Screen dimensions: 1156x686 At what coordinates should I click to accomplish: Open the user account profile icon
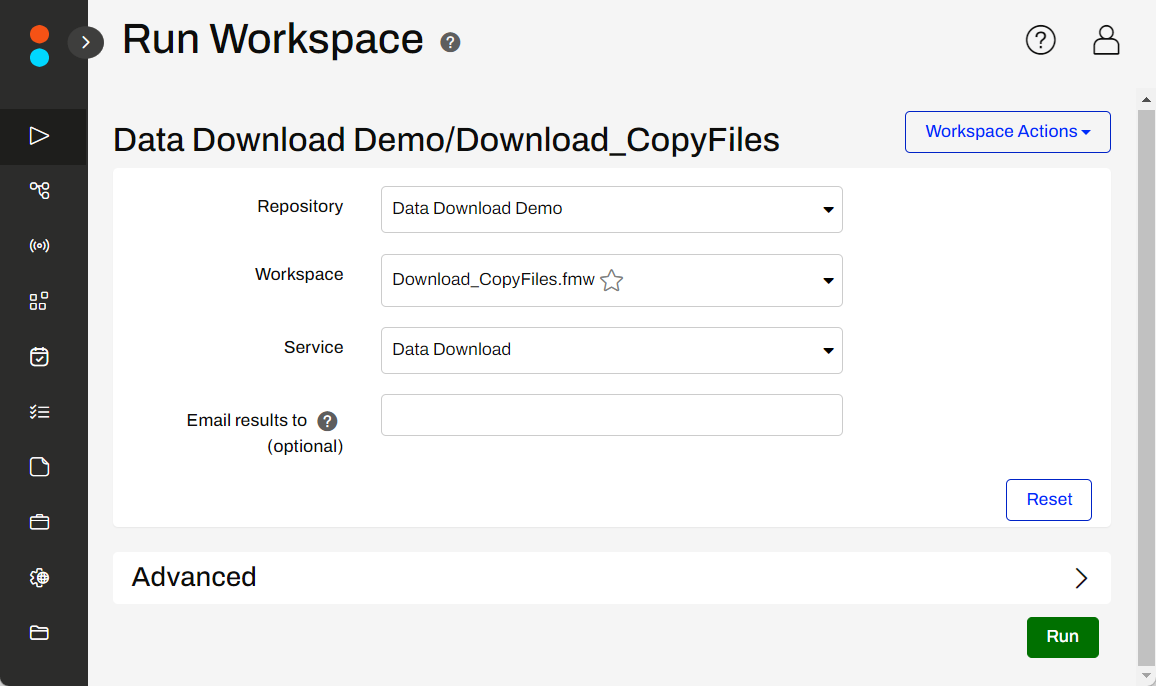1106,40
